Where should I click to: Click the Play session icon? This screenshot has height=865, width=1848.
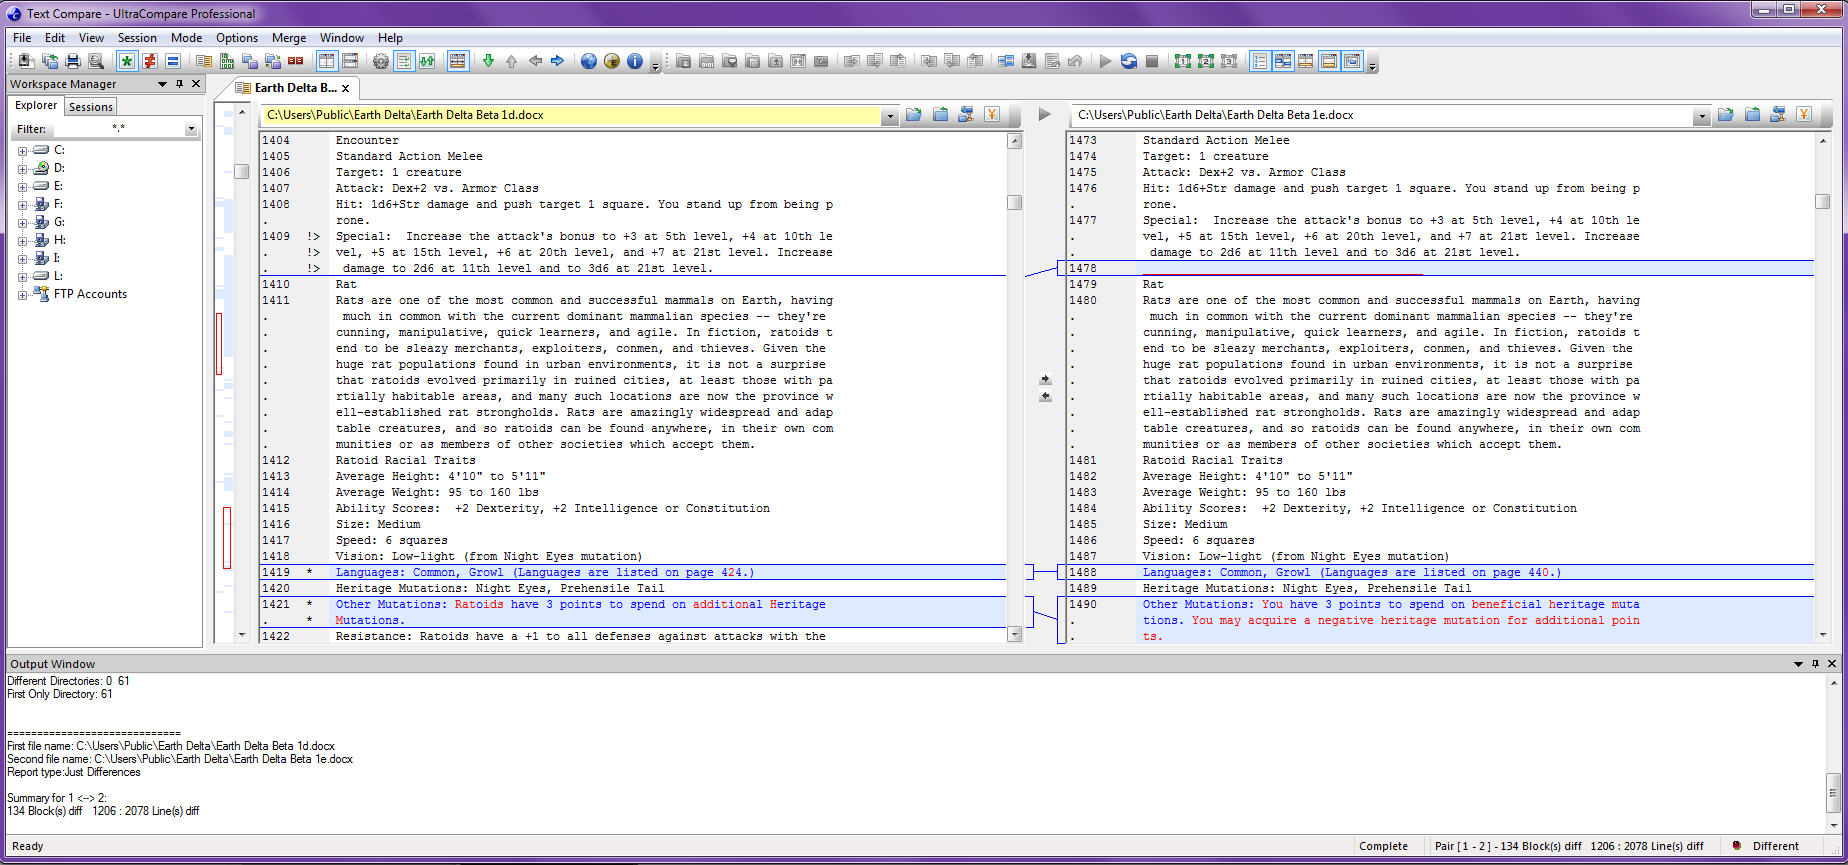pyautogui.click(x=1105, y=62)
